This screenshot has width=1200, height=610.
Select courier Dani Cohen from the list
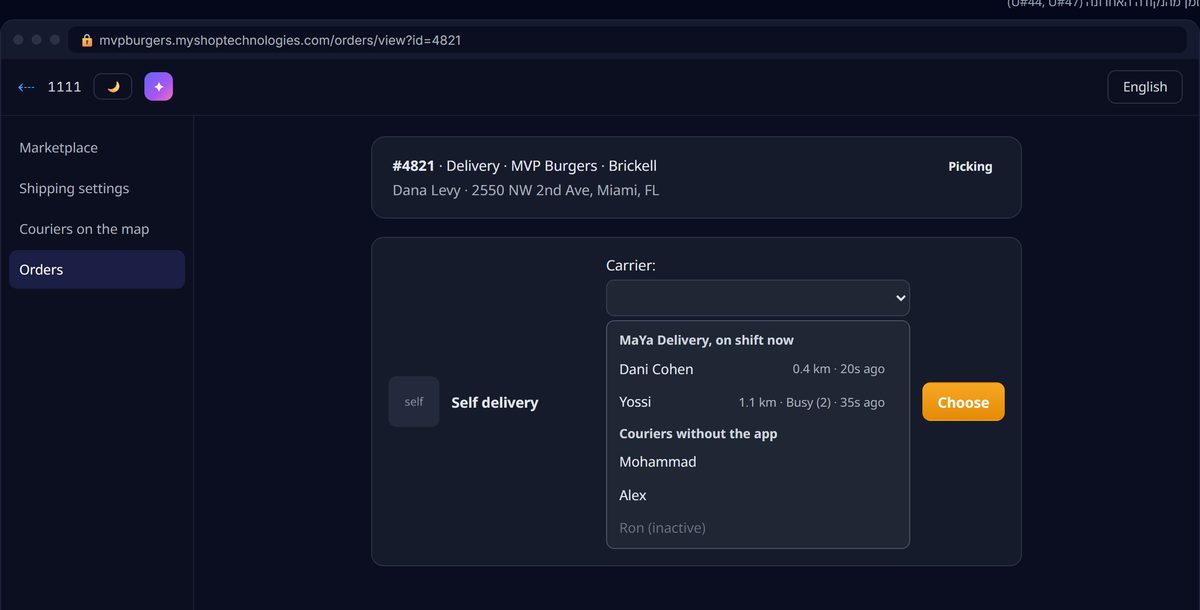(x=758, y=369)
